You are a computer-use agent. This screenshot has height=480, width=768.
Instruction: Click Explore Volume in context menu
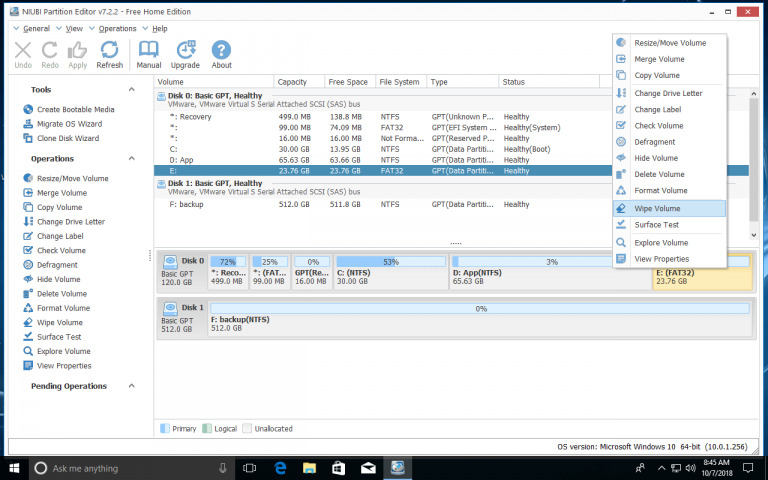(669, 243)
